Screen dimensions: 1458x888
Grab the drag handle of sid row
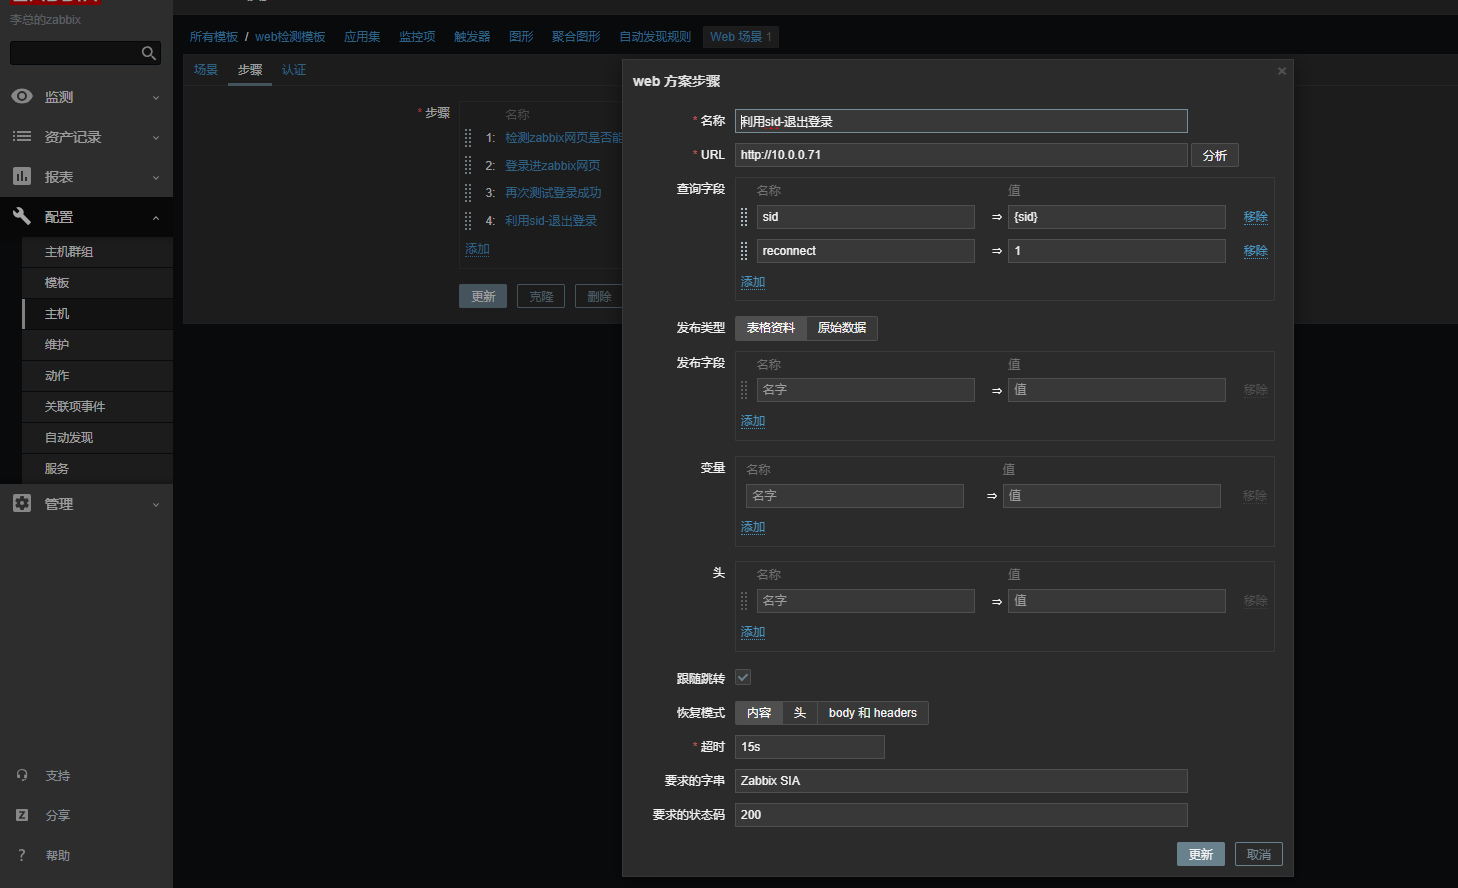pos(744,217)
